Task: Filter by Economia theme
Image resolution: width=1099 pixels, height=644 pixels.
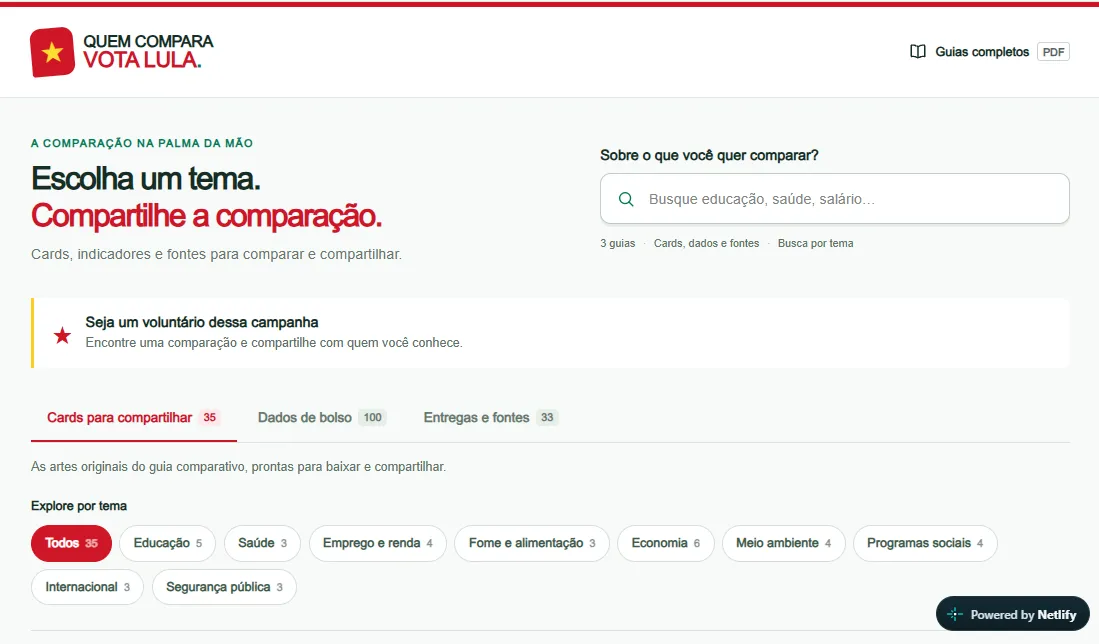Action: pyautogui.click(x=666, y=543)
